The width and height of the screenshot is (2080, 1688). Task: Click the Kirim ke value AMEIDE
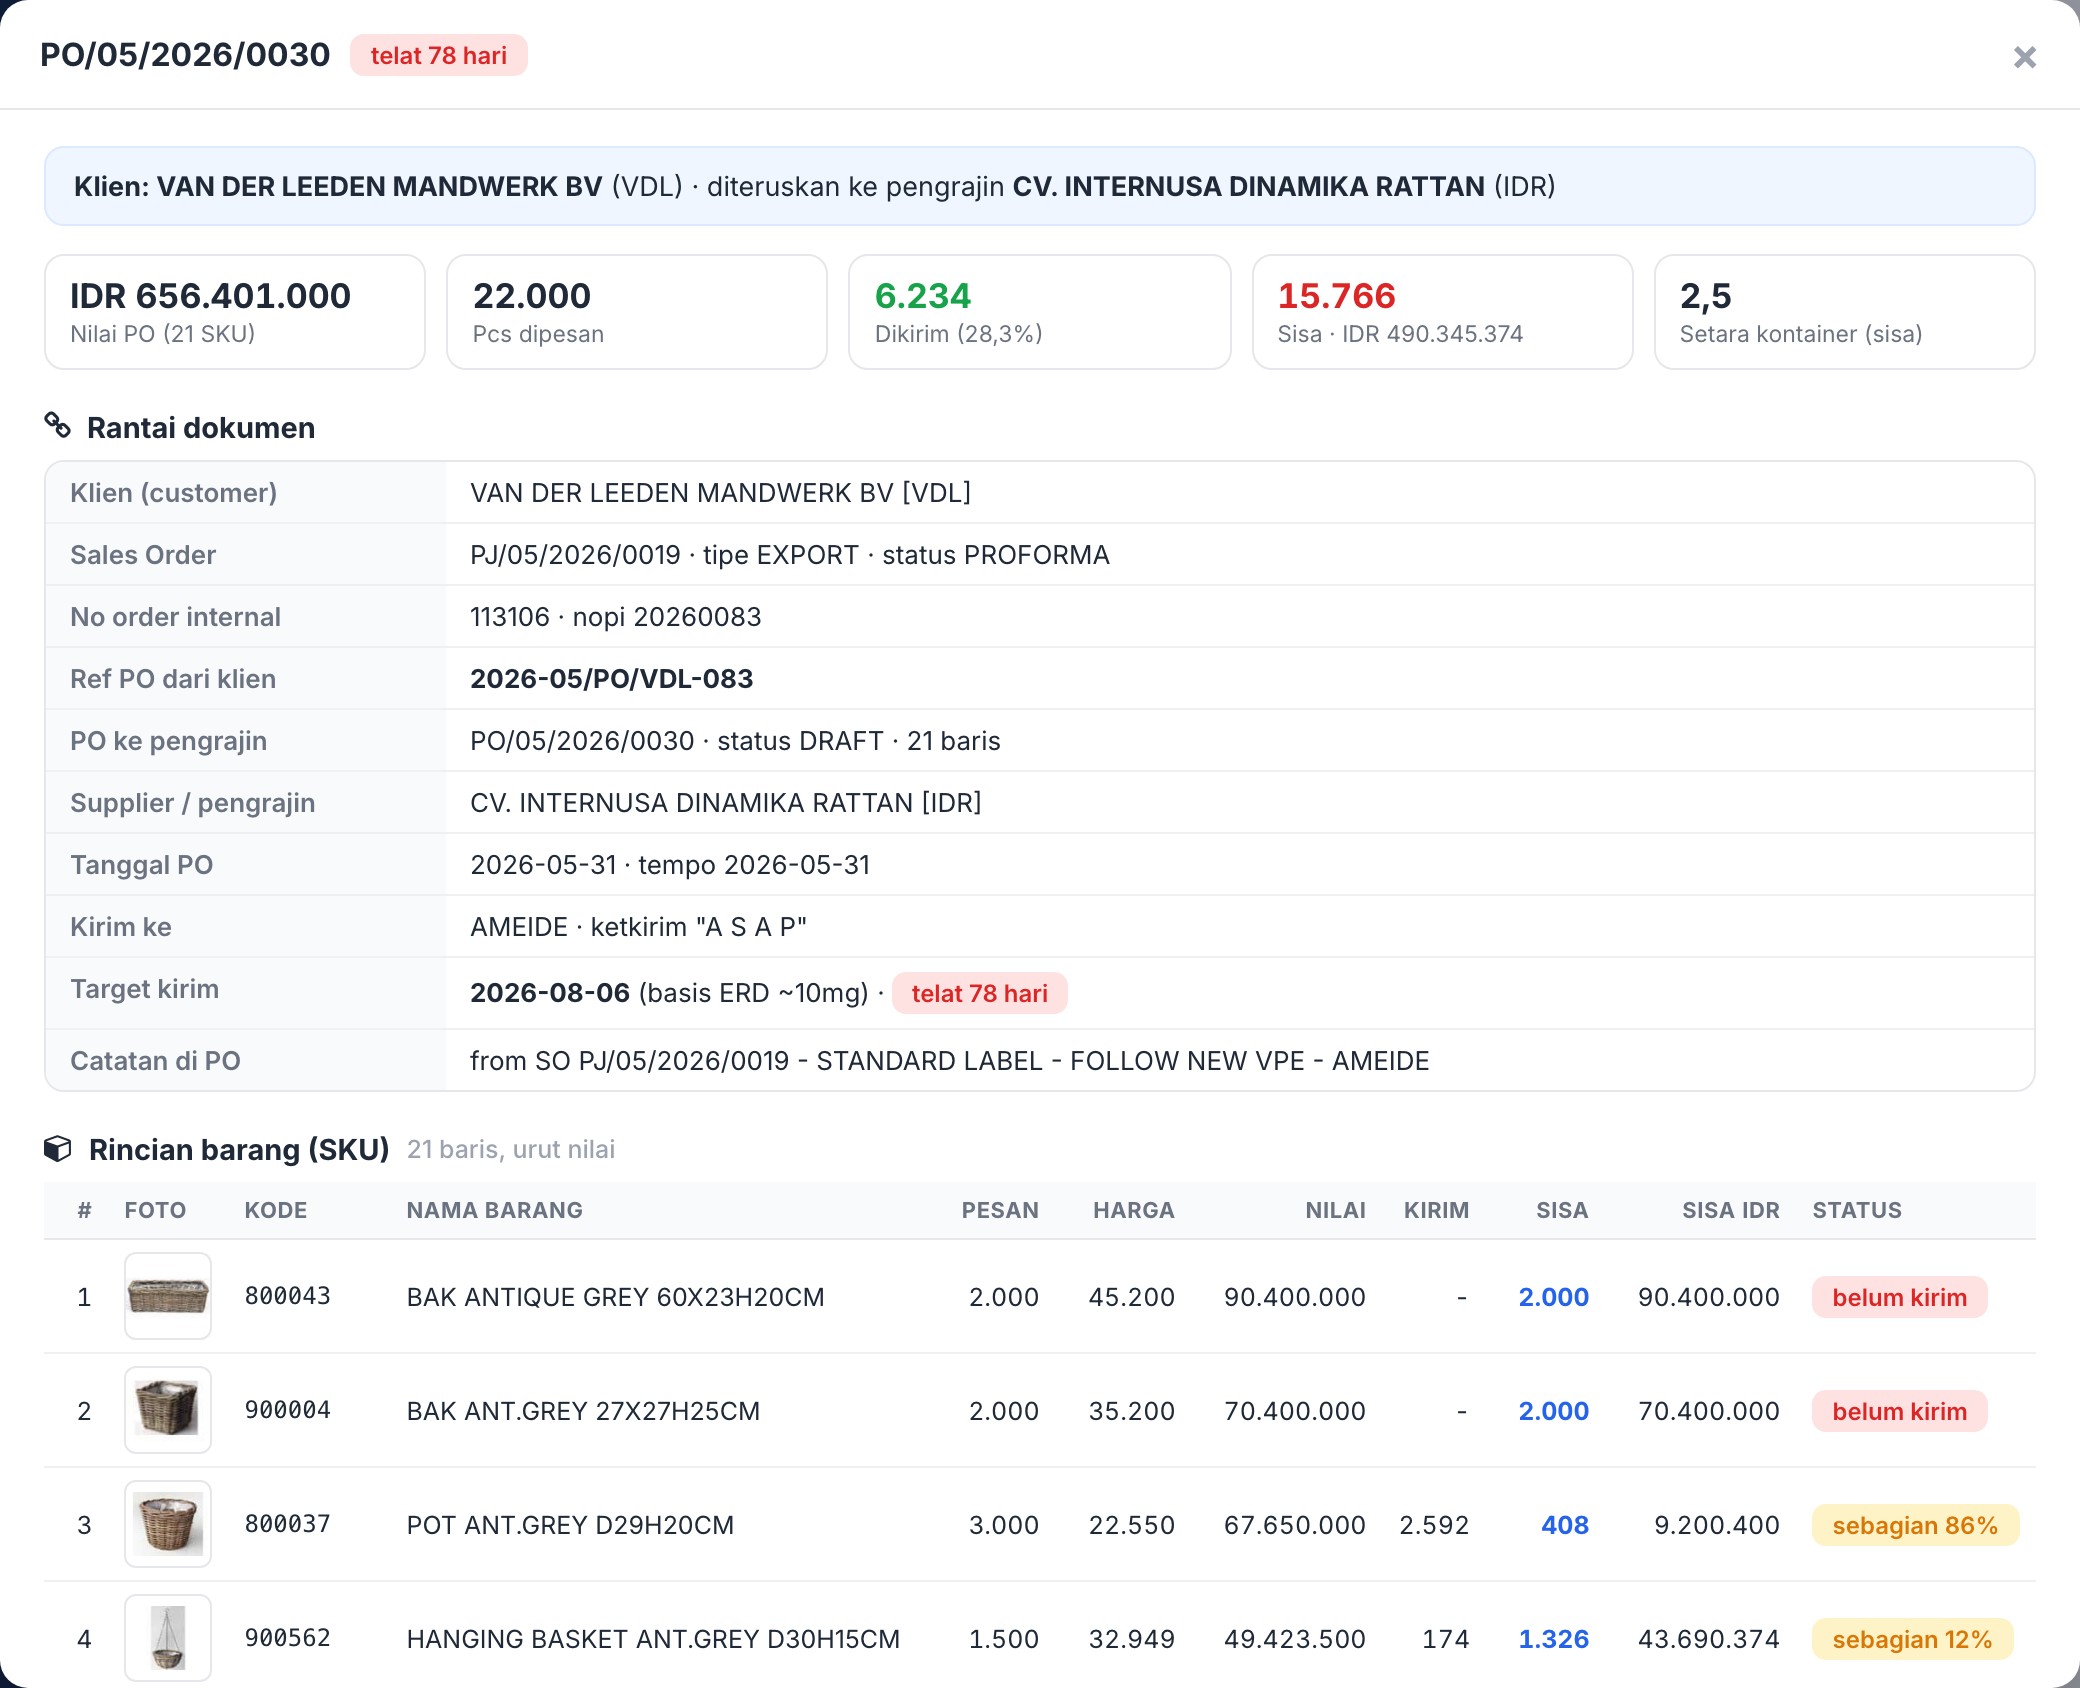519,927
